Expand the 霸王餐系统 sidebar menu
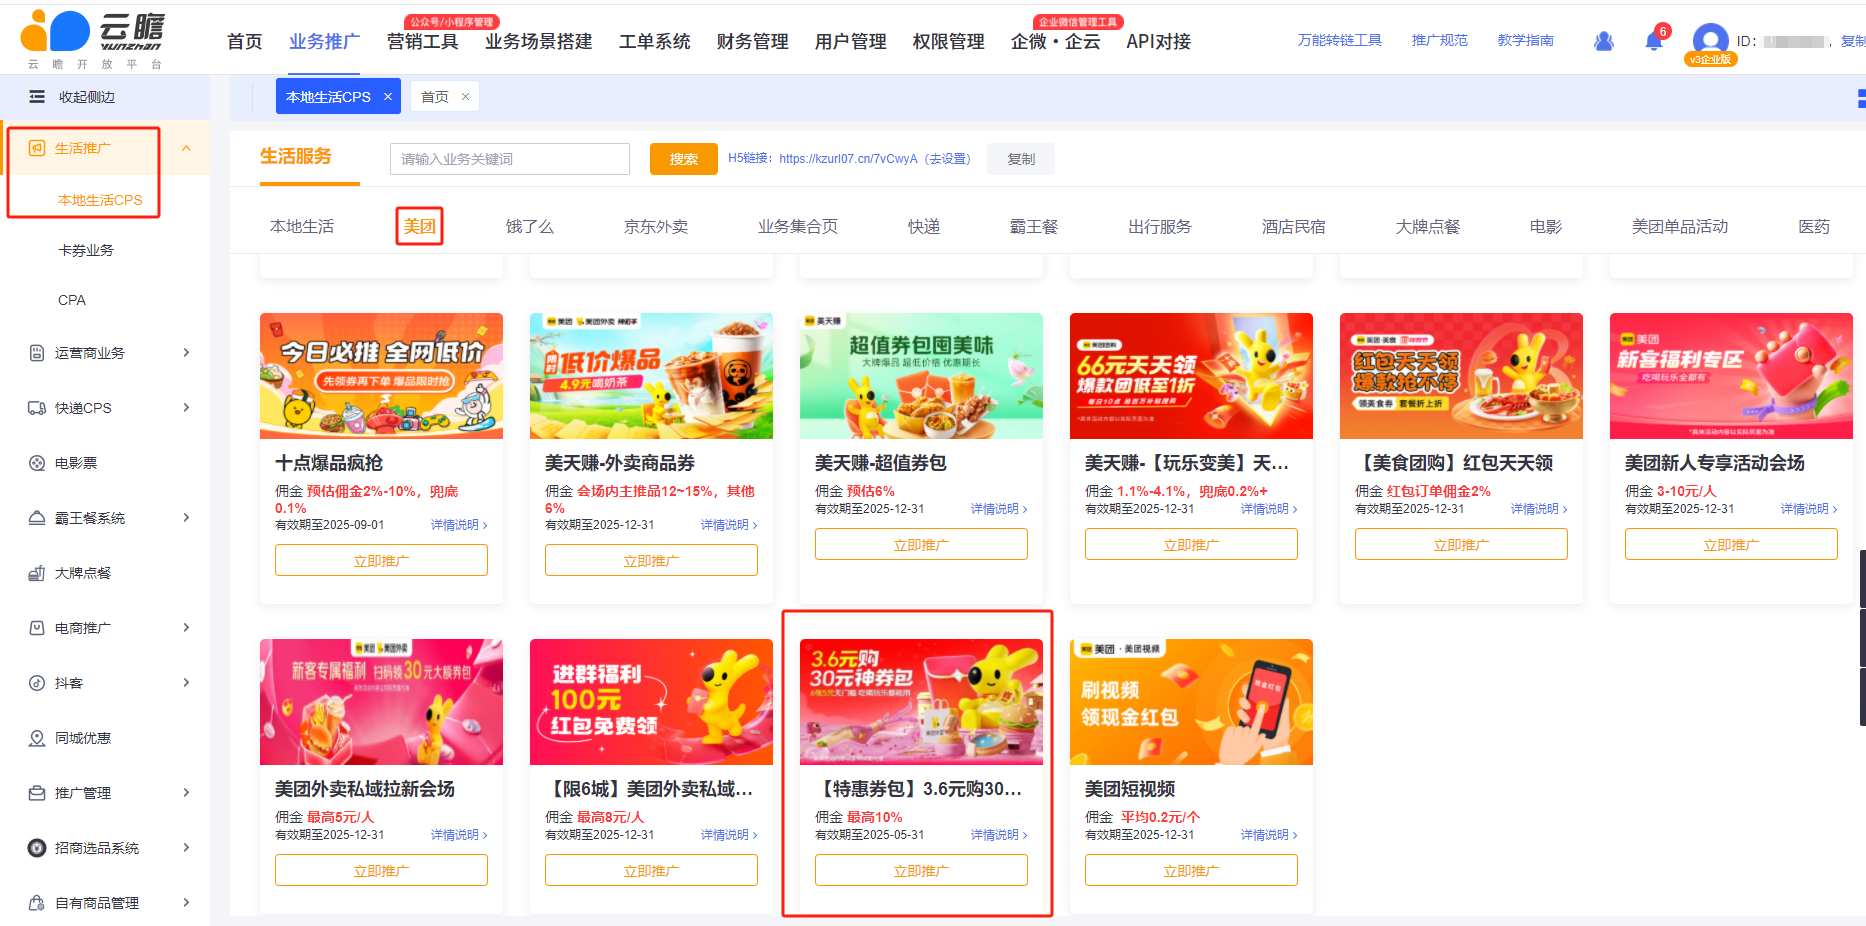This screenshot has height=926, width=1866. coord(186,518)
